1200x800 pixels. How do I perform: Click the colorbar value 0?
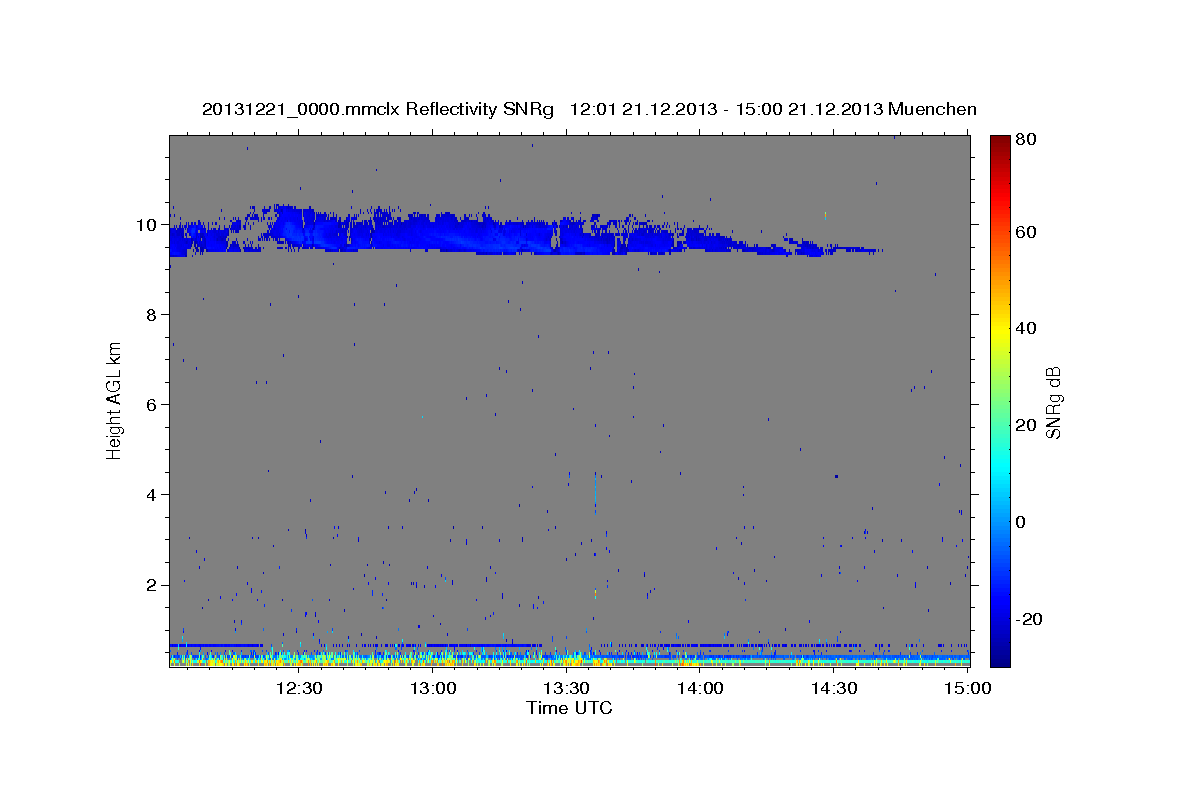1021,522
